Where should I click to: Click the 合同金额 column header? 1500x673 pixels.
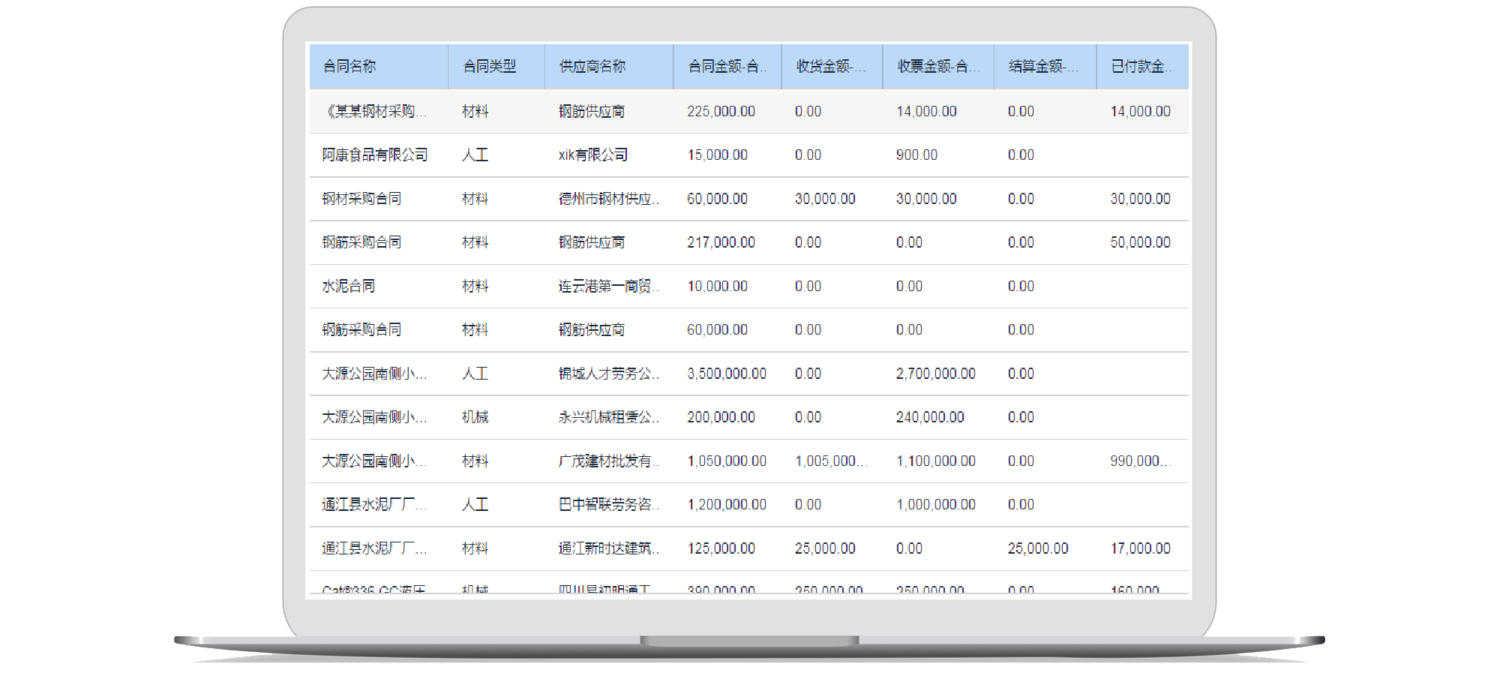(727, 67)
